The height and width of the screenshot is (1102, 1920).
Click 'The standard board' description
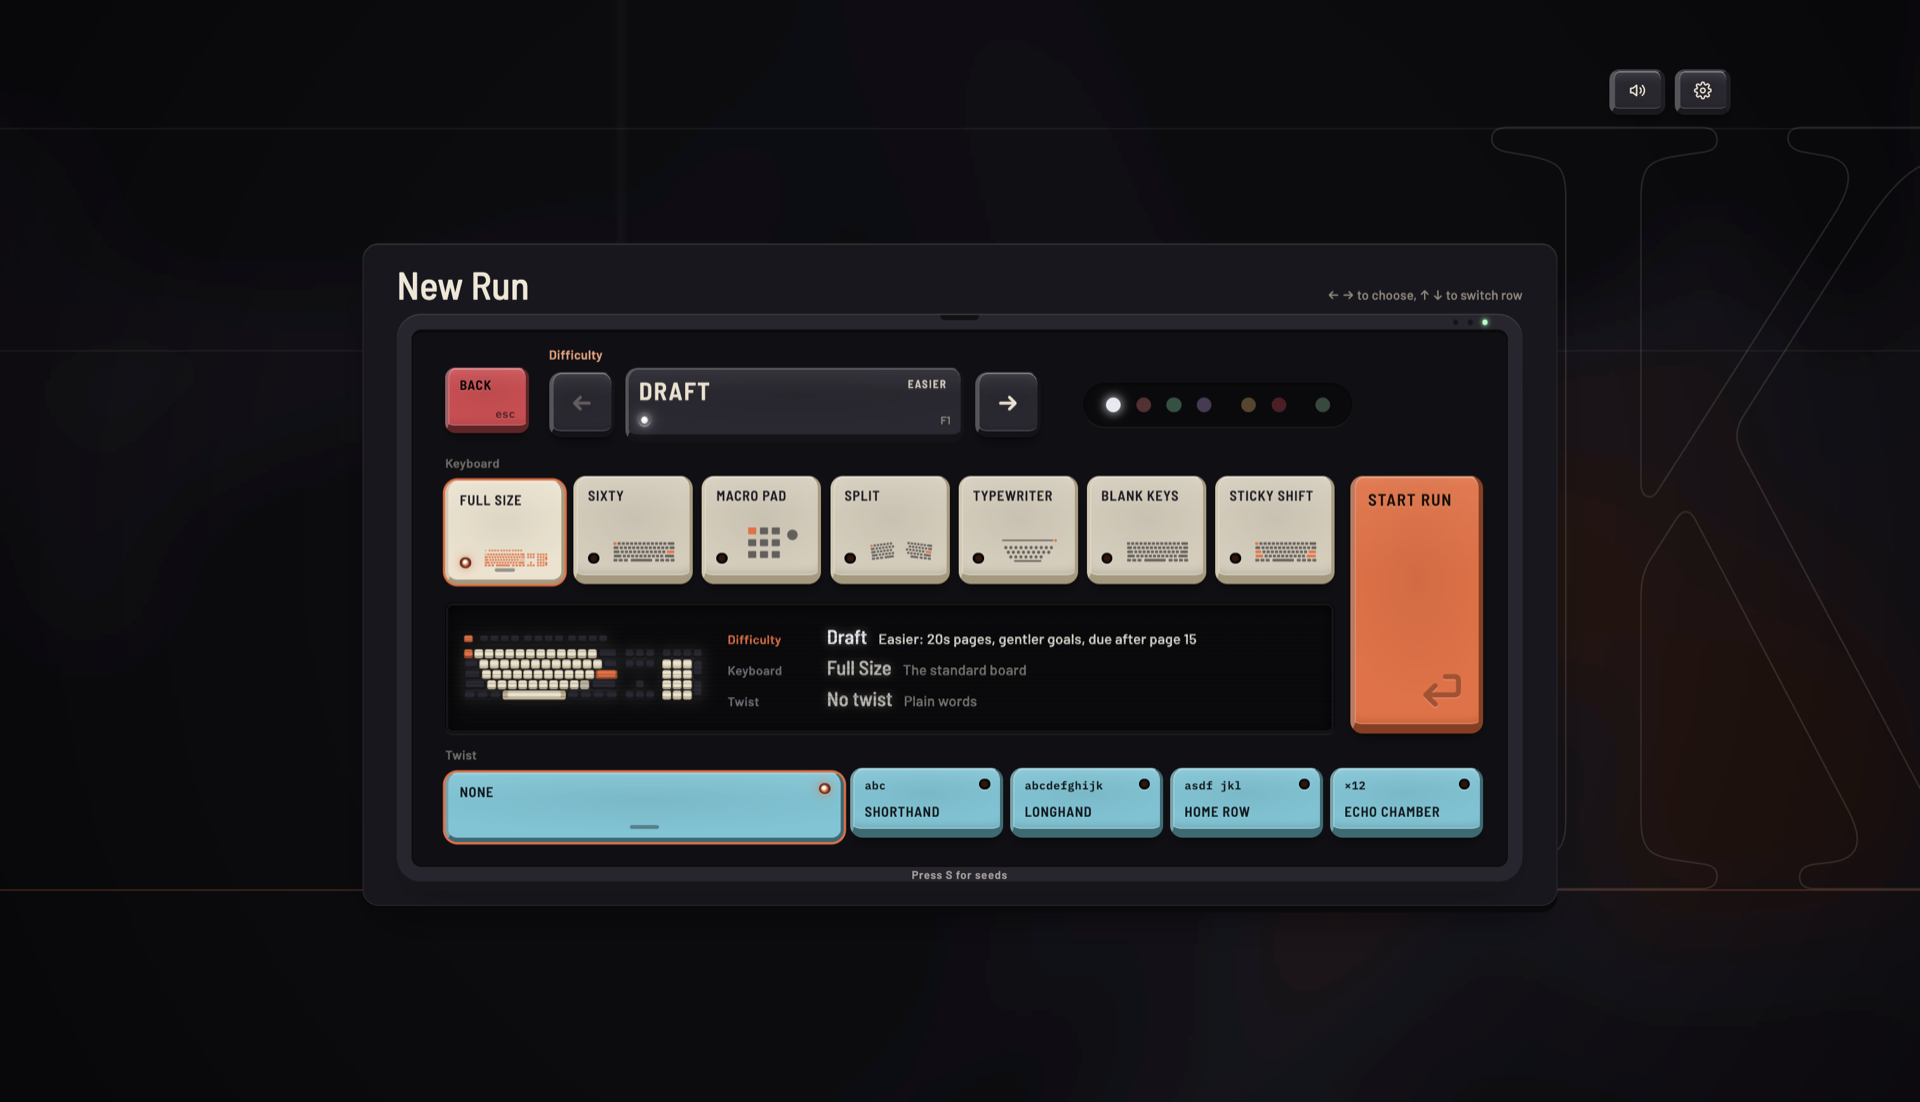point(964,670)
